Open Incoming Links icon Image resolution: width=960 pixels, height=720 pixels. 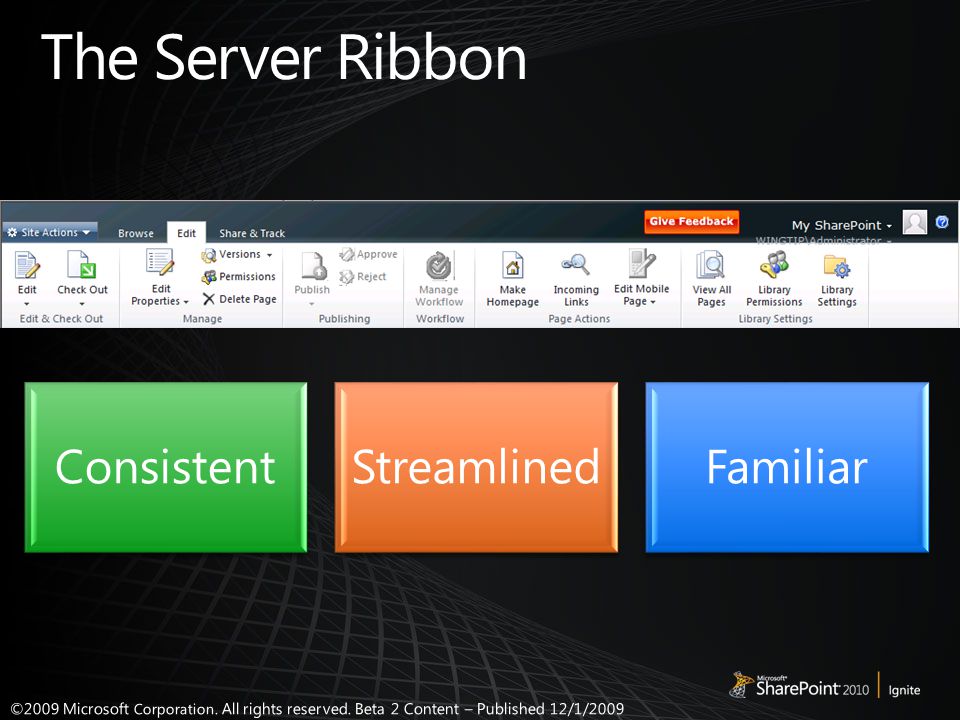click(576, 265)
